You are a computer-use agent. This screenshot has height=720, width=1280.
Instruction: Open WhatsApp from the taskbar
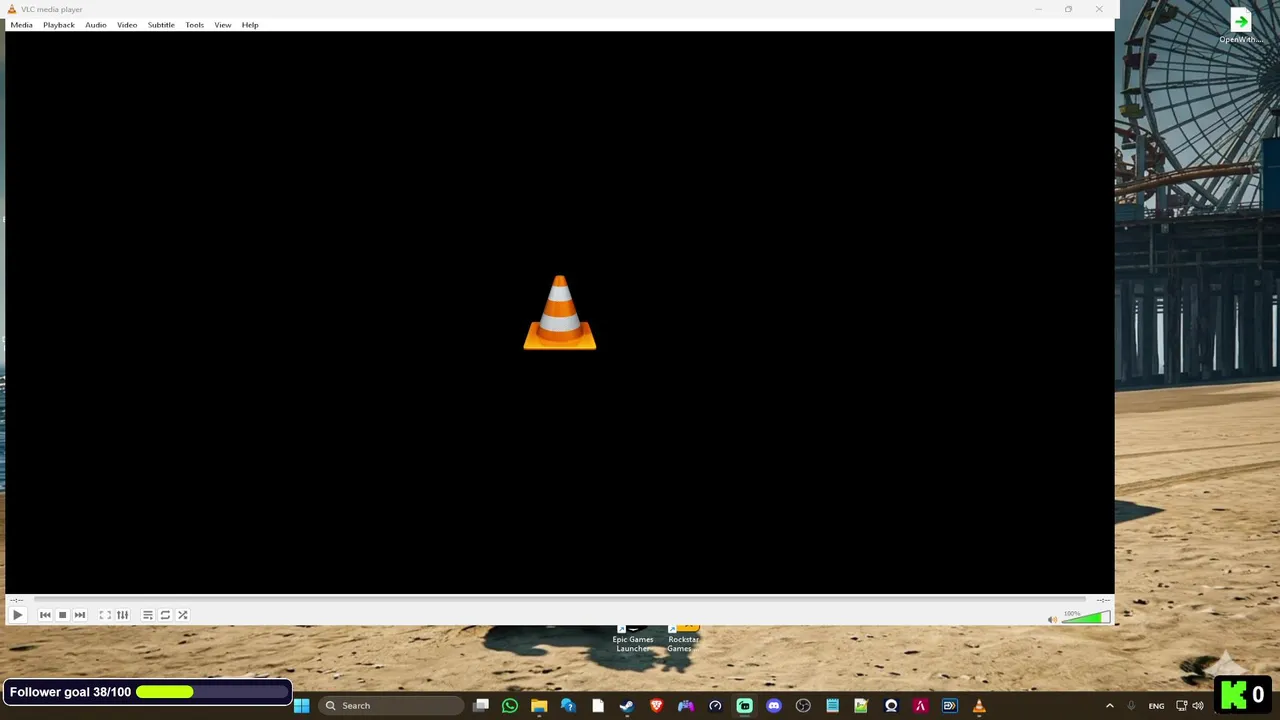click(x=510, y=706)
